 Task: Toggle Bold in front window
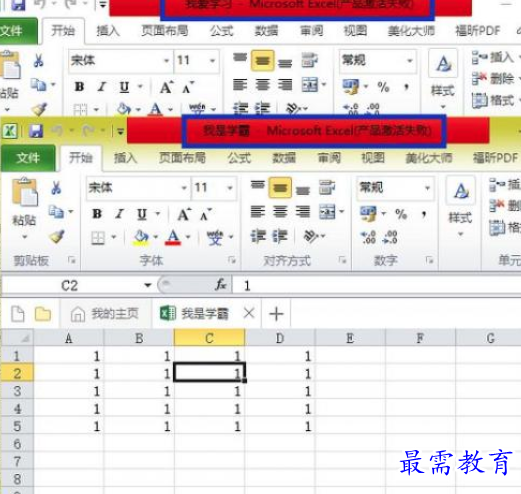tap(97, 214)
